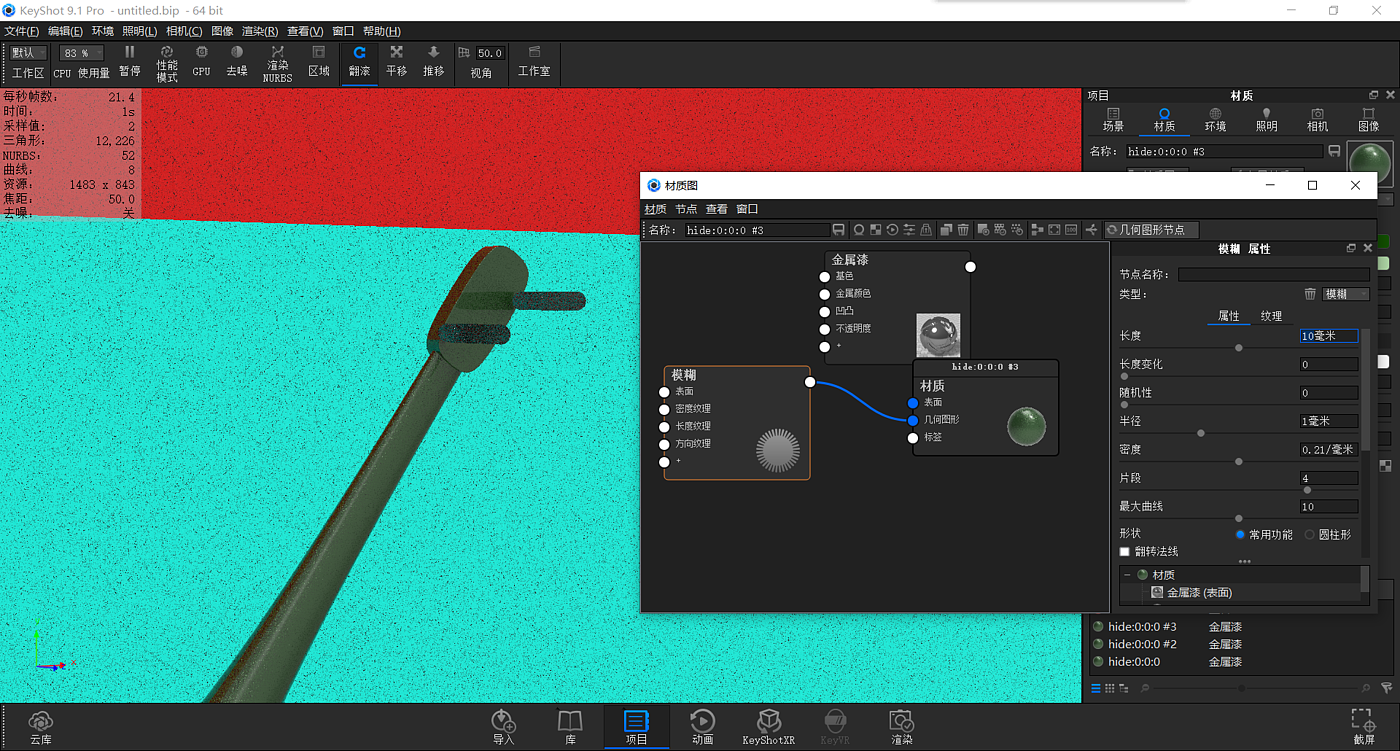Switch to the 环境 environment tab
The height and width of the screenshot is (751, 1400).
coord(1215,120)
